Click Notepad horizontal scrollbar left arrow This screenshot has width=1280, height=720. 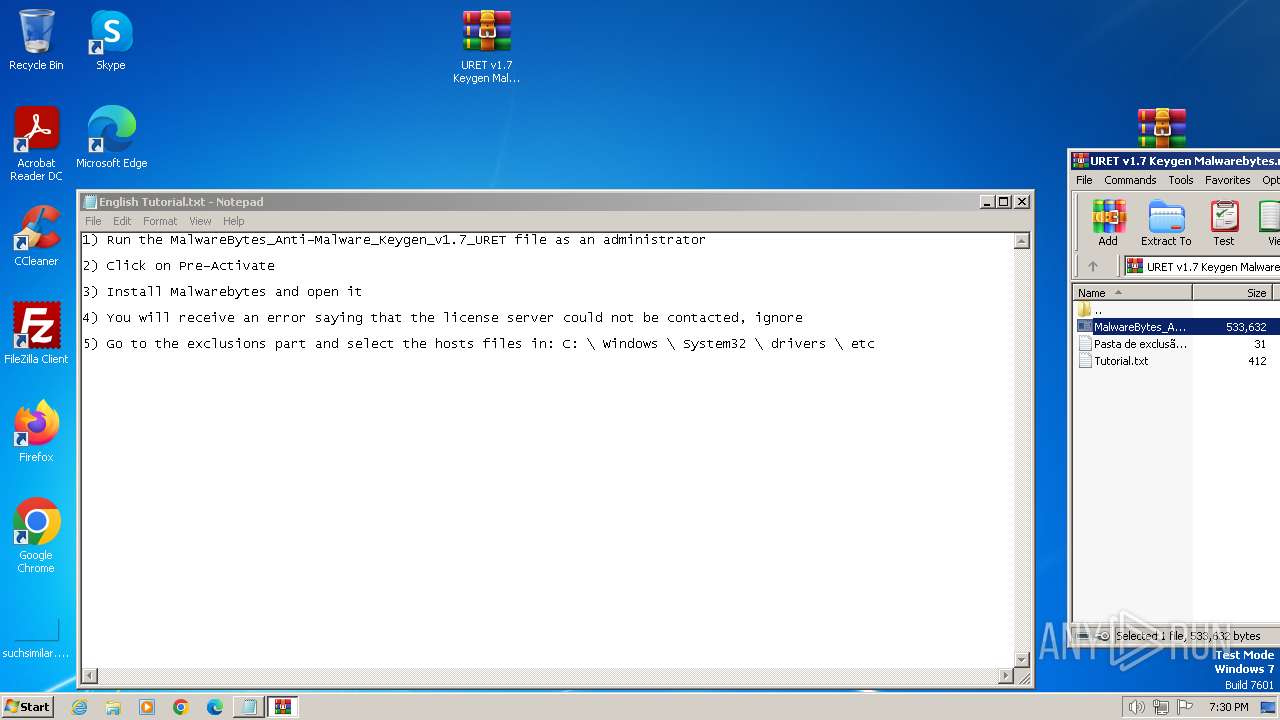pos(89,676)
